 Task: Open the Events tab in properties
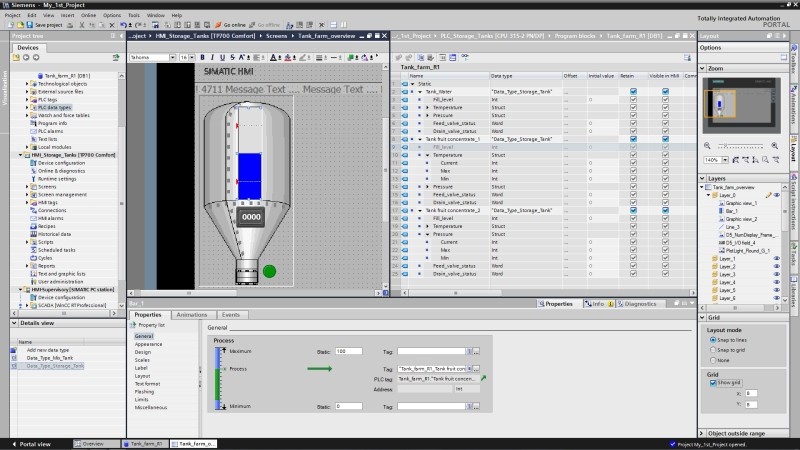(231, 315)
